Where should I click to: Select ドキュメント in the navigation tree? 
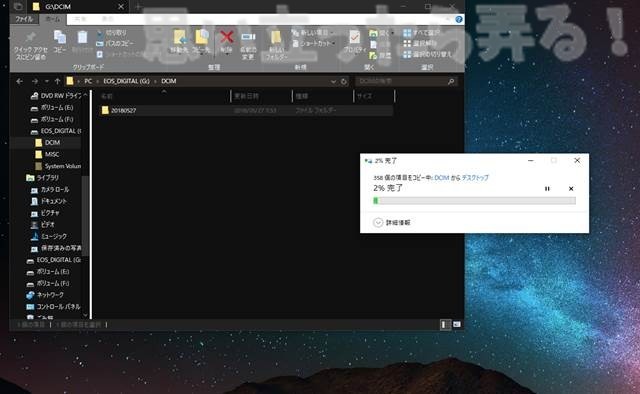(x=49, y=201)
